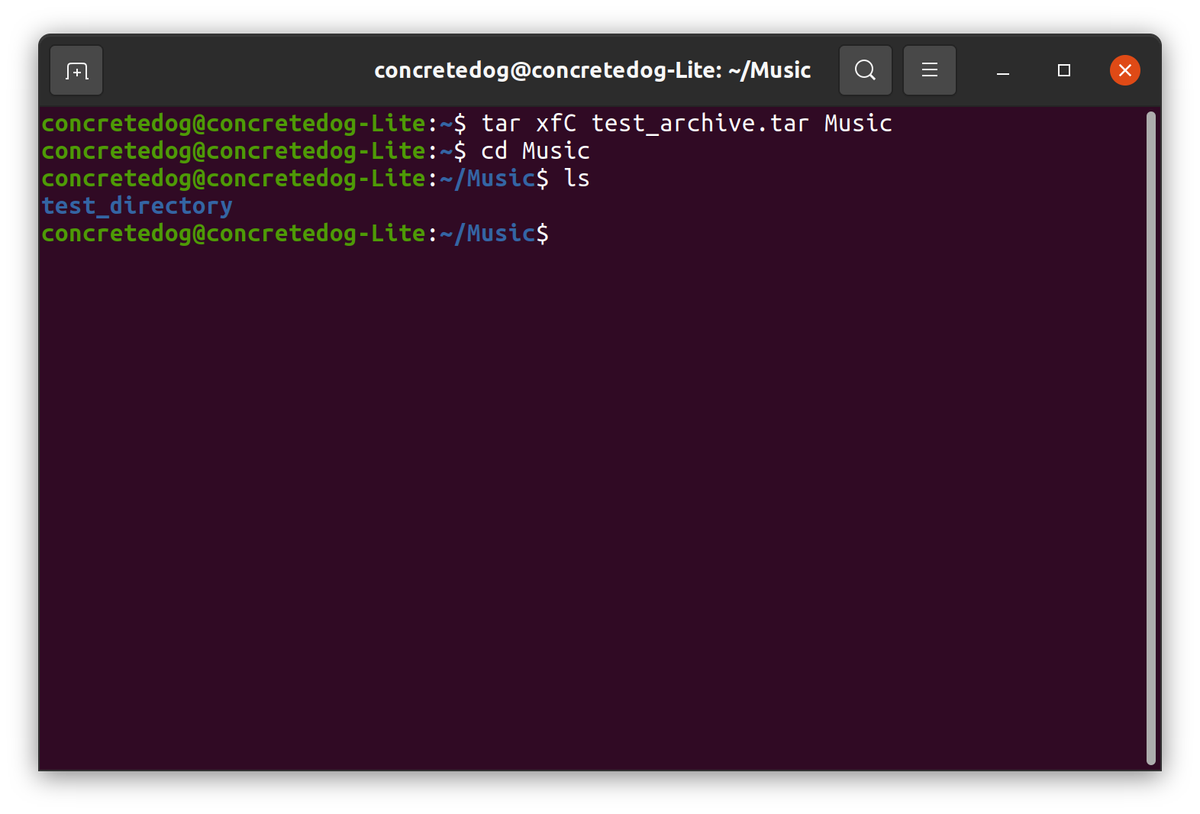The image size is (1200, 814).
Task: Activate the find-in-terminal magnifier
Action: point(865,70)
